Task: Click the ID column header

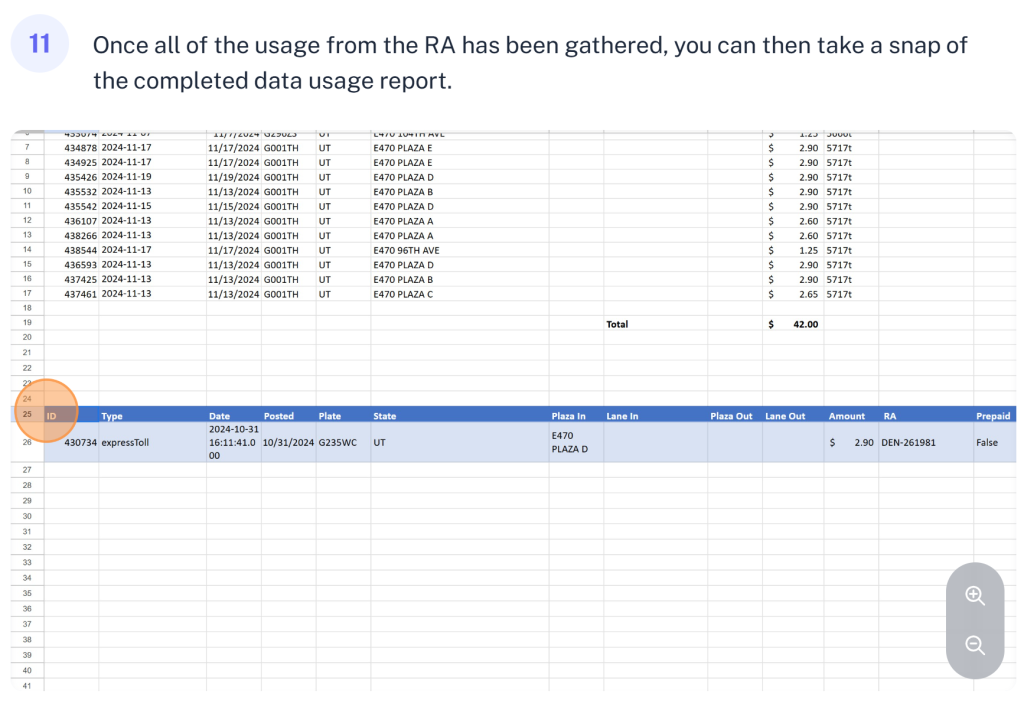Action: 52,416
